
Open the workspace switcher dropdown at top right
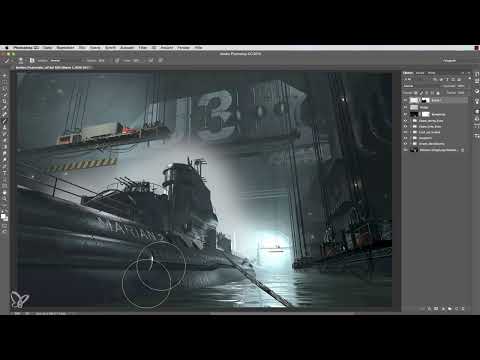pyautogui.click(x=450, y=60)
